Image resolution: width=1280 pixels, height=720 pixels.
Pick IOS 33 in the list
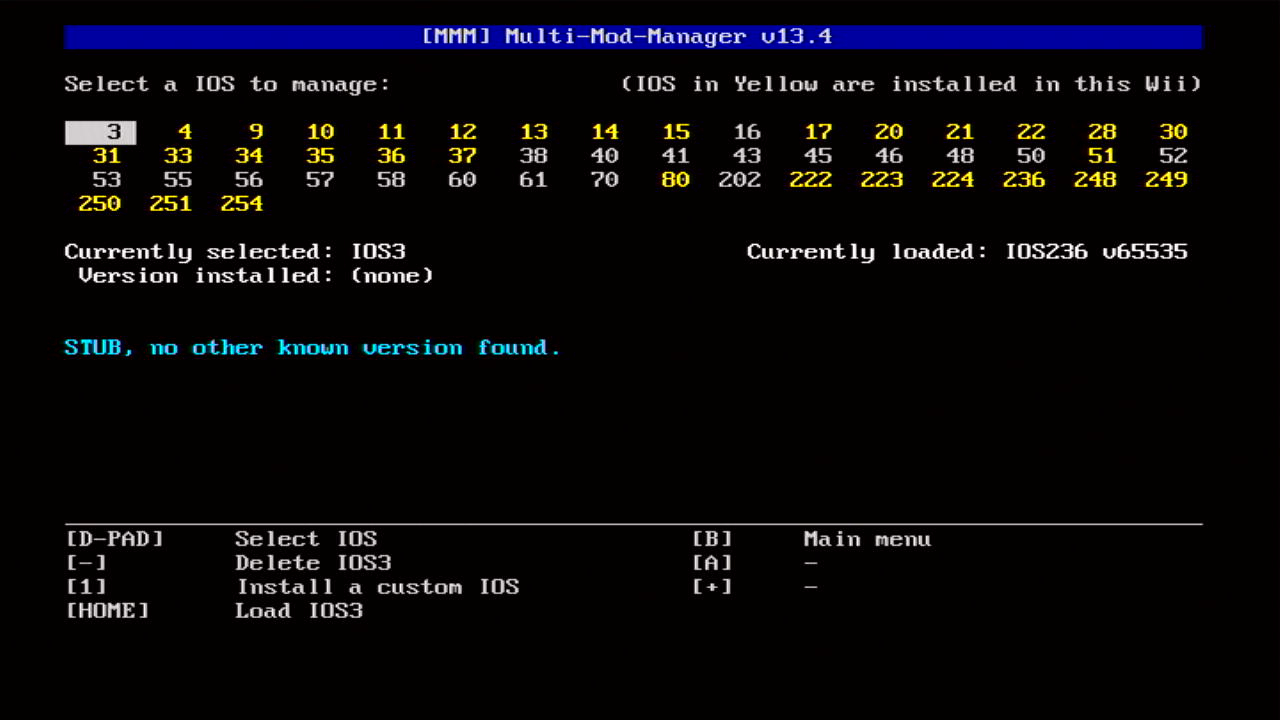(178, 156)
